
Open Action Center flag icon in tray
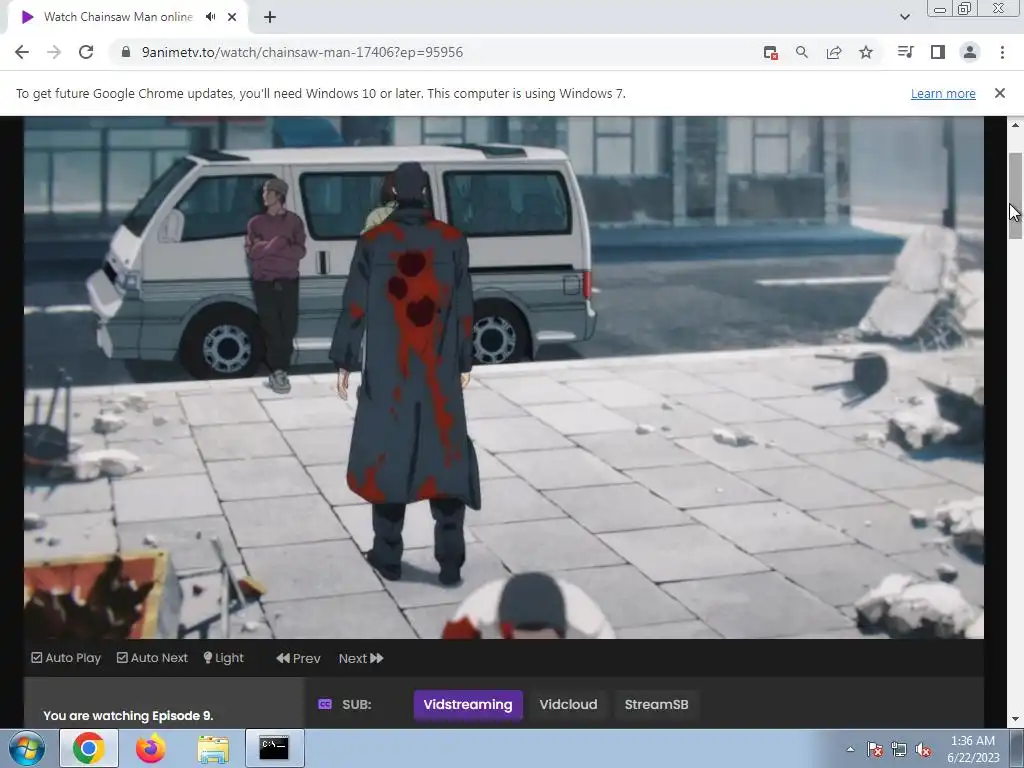point(875,749)
